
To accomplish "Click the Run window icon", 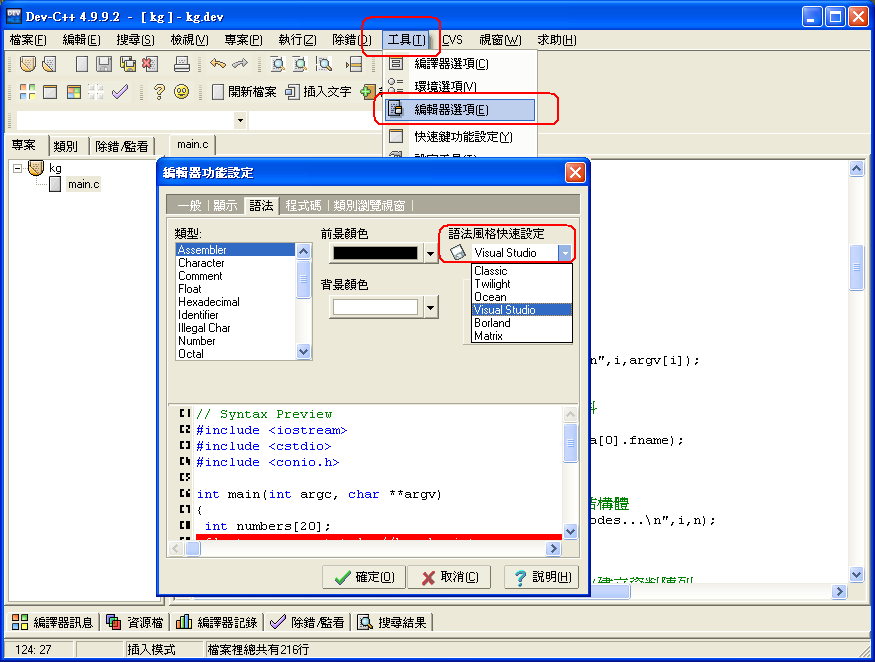I will [x=50, y=92].
